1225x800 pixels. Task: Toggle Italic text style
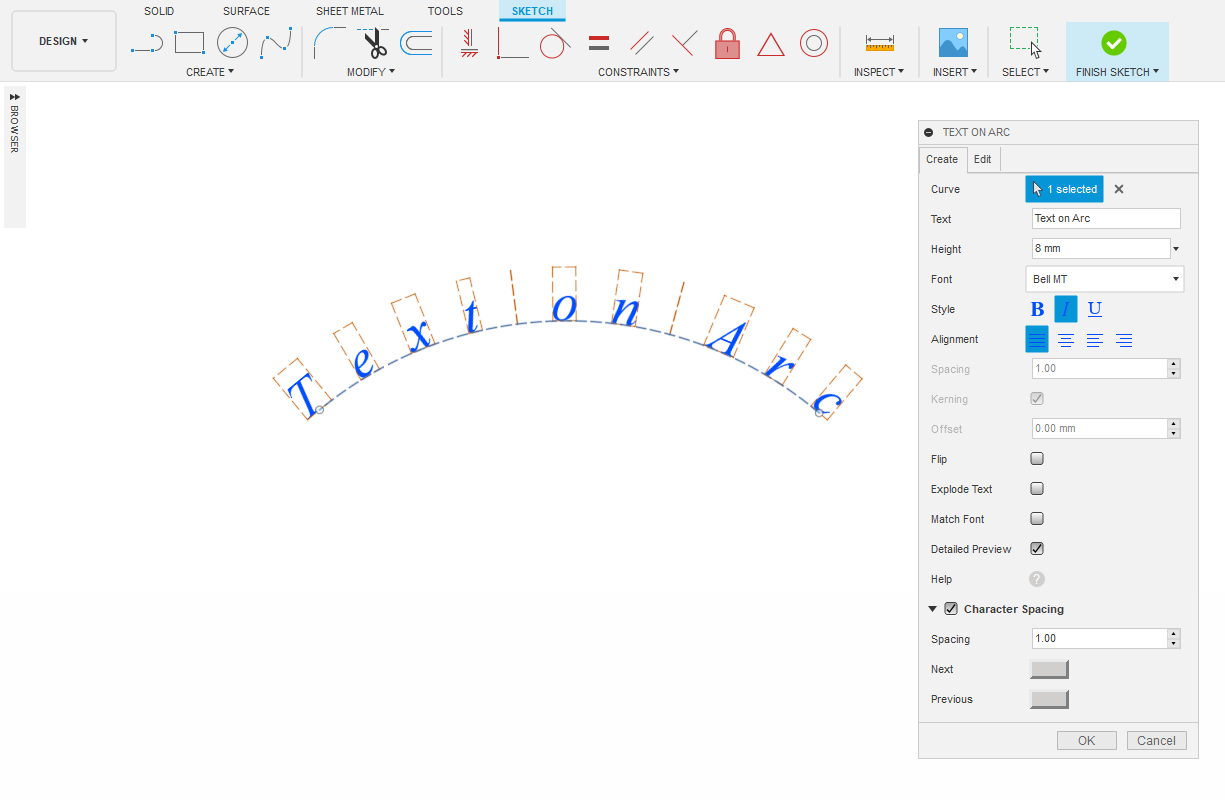[1066, 309]
